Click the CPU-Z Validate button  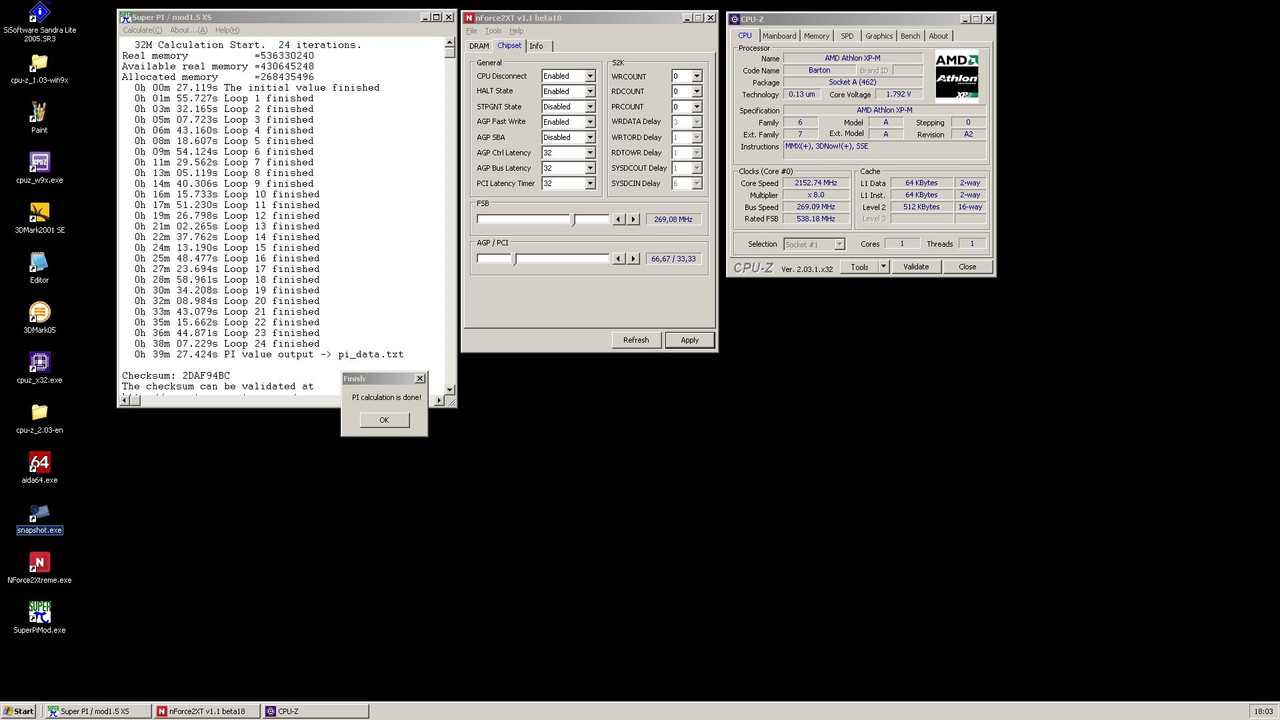[916, 267]
